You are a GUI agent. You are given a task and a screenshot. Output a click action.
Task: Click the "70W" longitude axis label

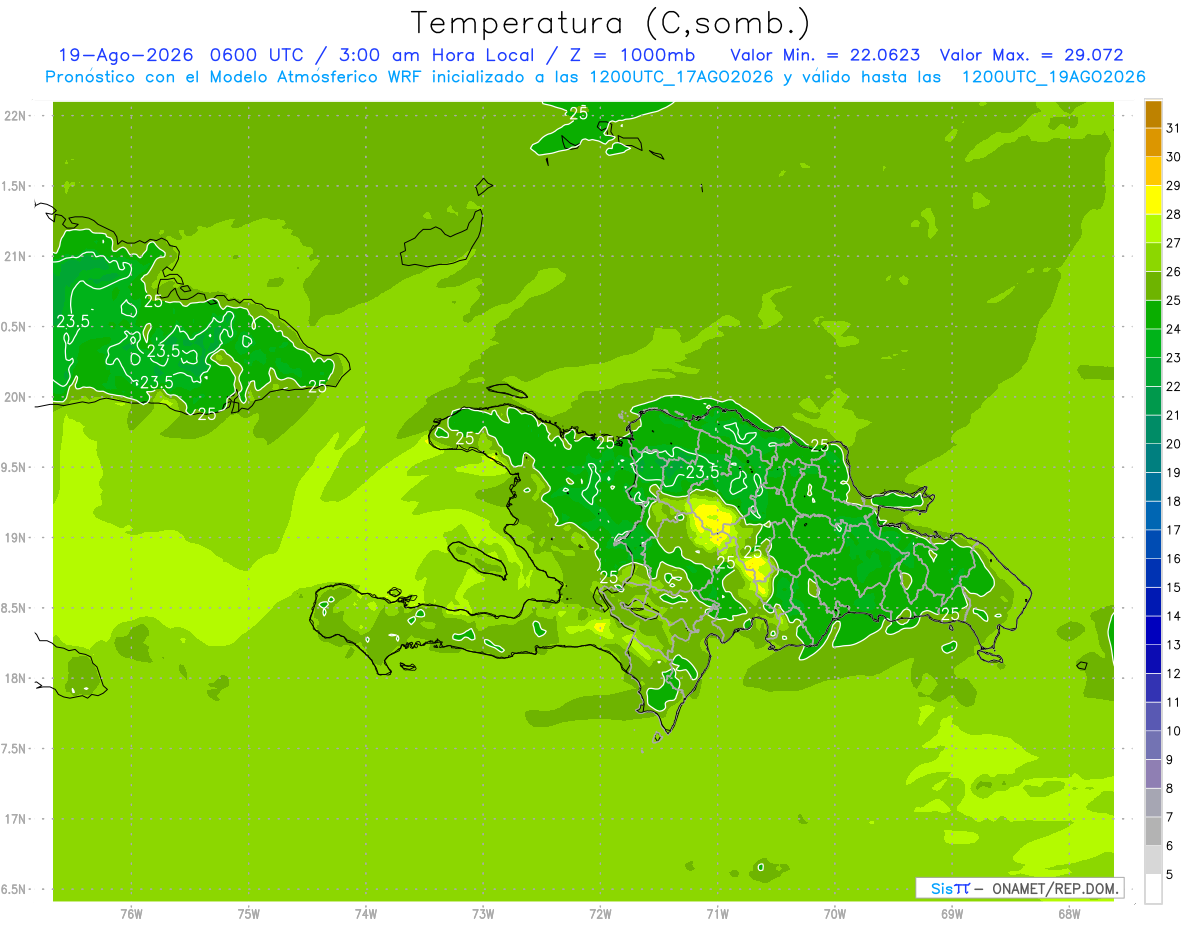coord(834,914)
